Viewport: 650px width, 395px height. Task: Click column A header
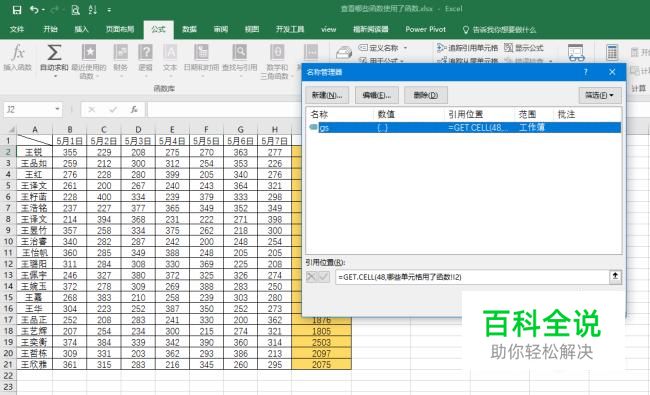[34, 129]
